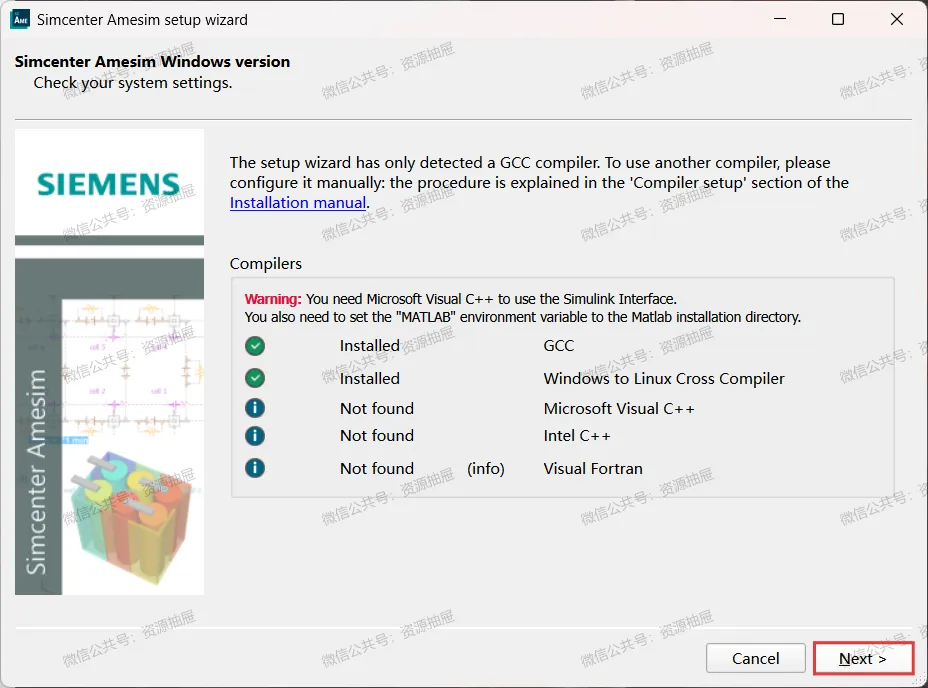Click 'Check your system settings.' subtitle

point(133,83)
